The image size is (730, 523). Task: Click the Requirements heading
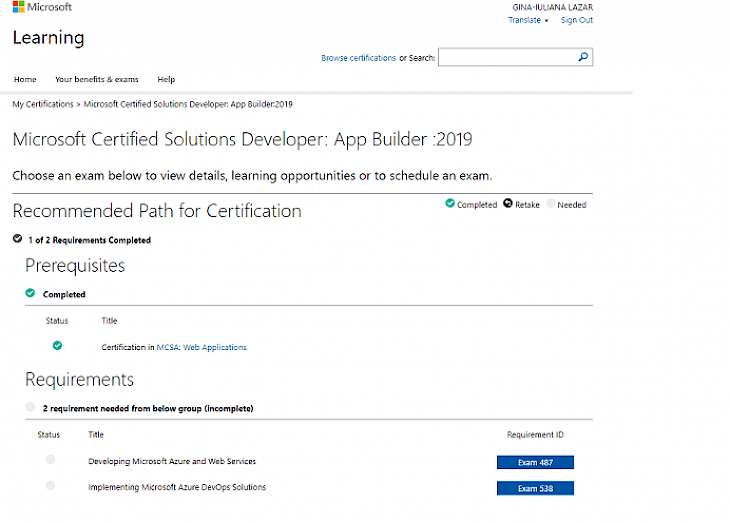point(79,380)
